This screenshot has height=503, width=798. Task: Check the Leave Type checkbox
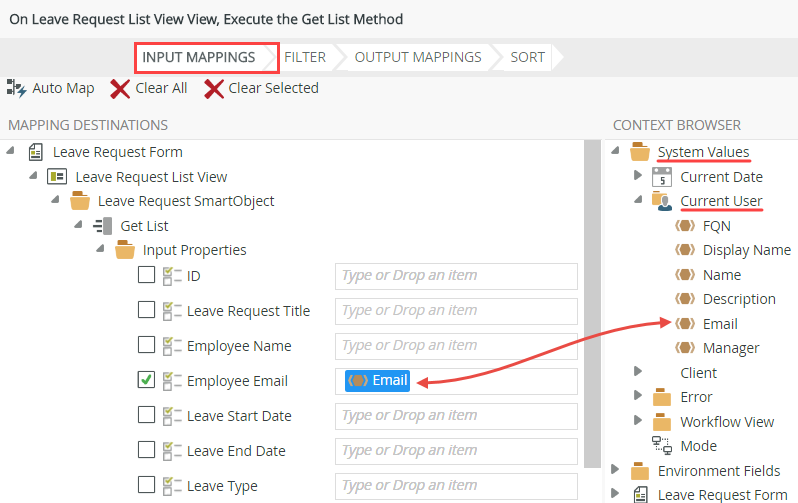pyautogui.click(x=147, y=485)
